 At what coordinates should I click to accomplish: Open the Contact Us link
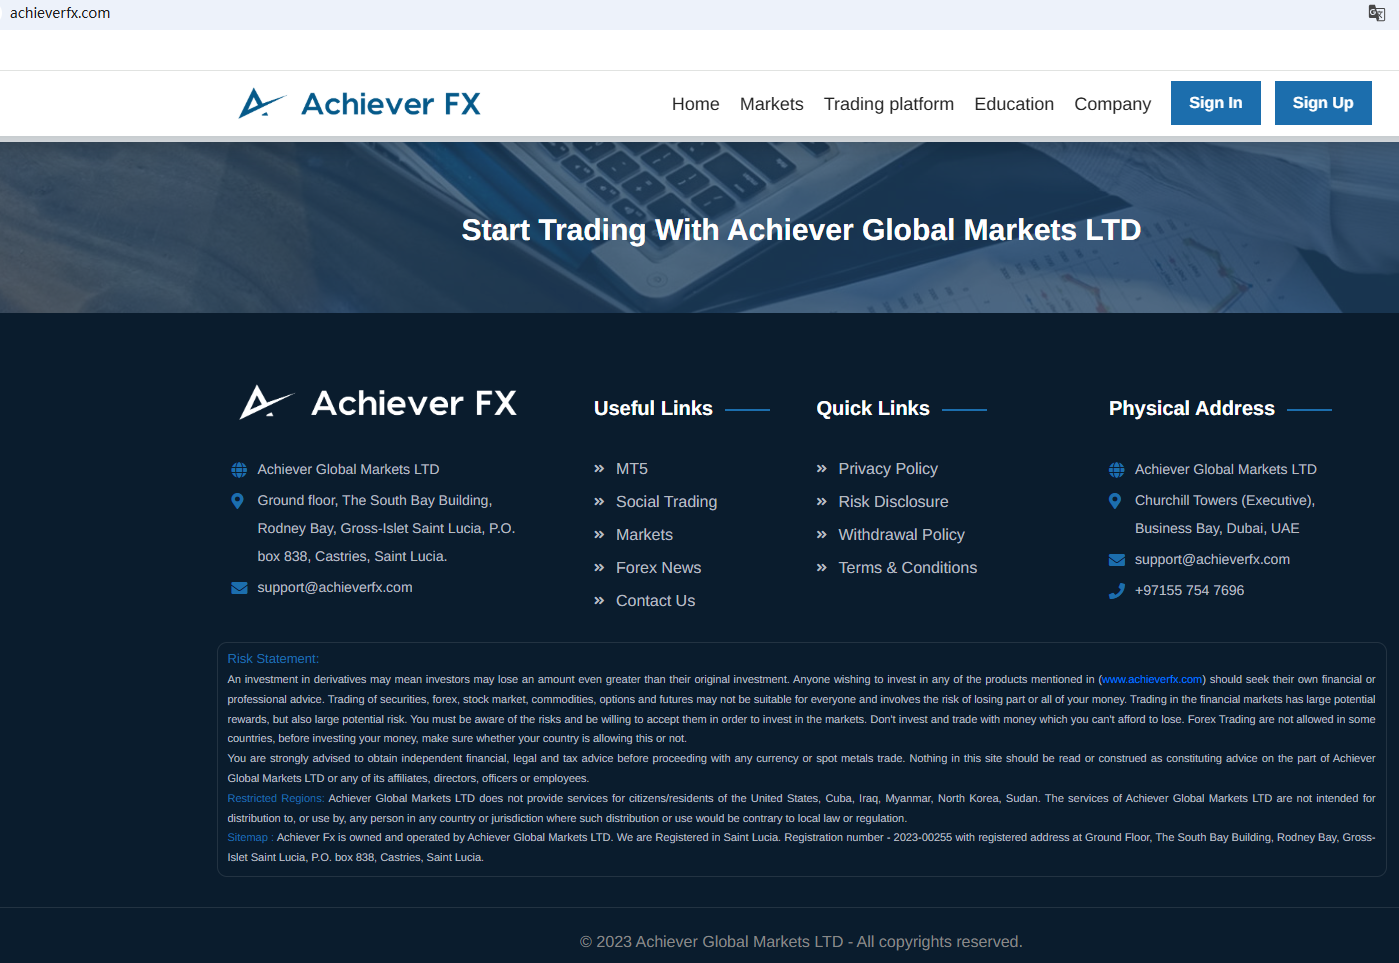tap(656, 600)
